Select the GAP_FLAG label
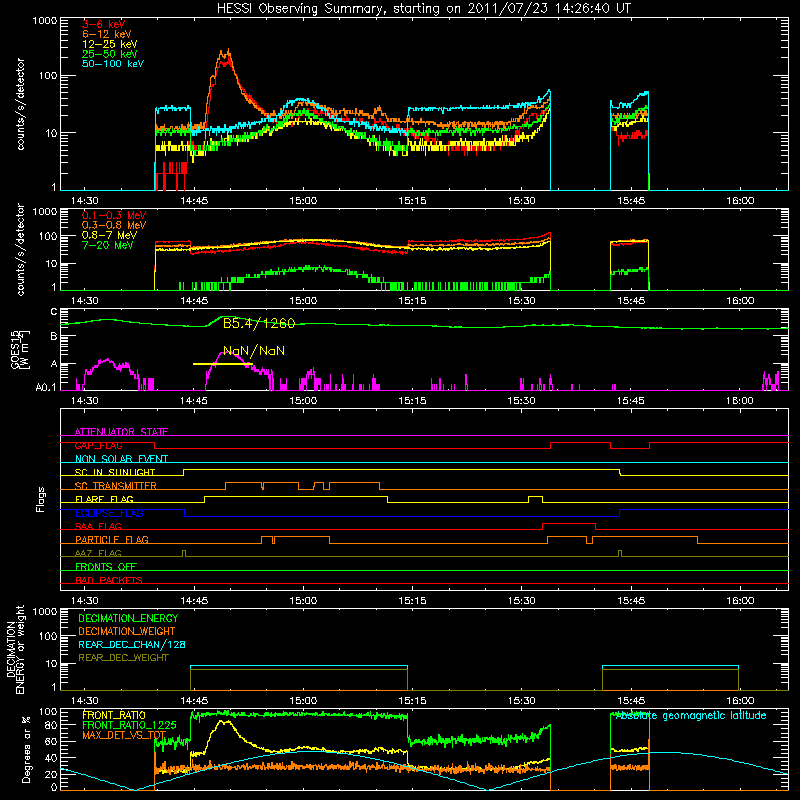800x800 pixels. pyautogui.click(x=98, y=445)
